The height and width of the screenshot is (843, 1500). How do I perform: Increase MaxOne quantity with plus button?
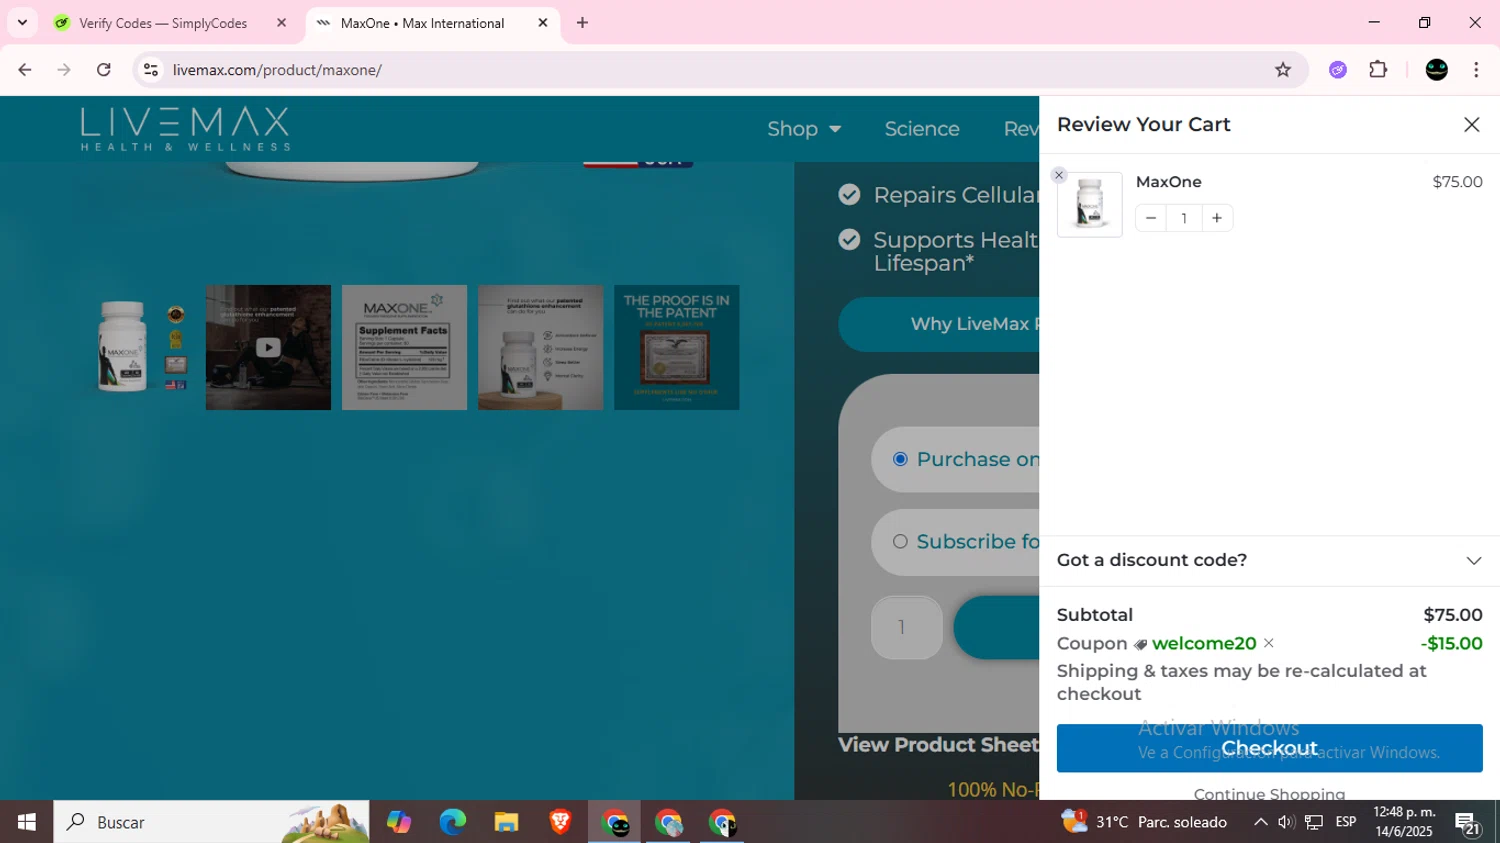coord(1217,218)
